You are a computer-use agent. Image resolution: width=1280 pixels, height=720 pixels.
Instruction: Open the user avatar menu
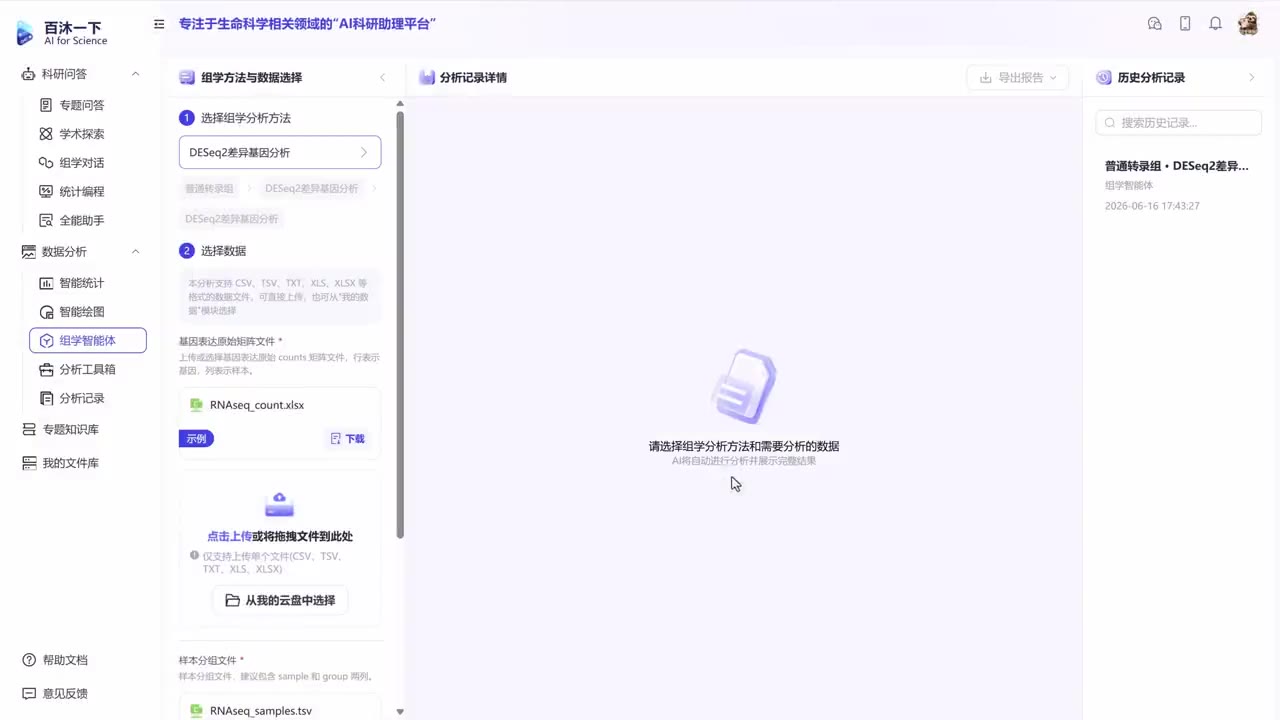tap(1248, 23)
